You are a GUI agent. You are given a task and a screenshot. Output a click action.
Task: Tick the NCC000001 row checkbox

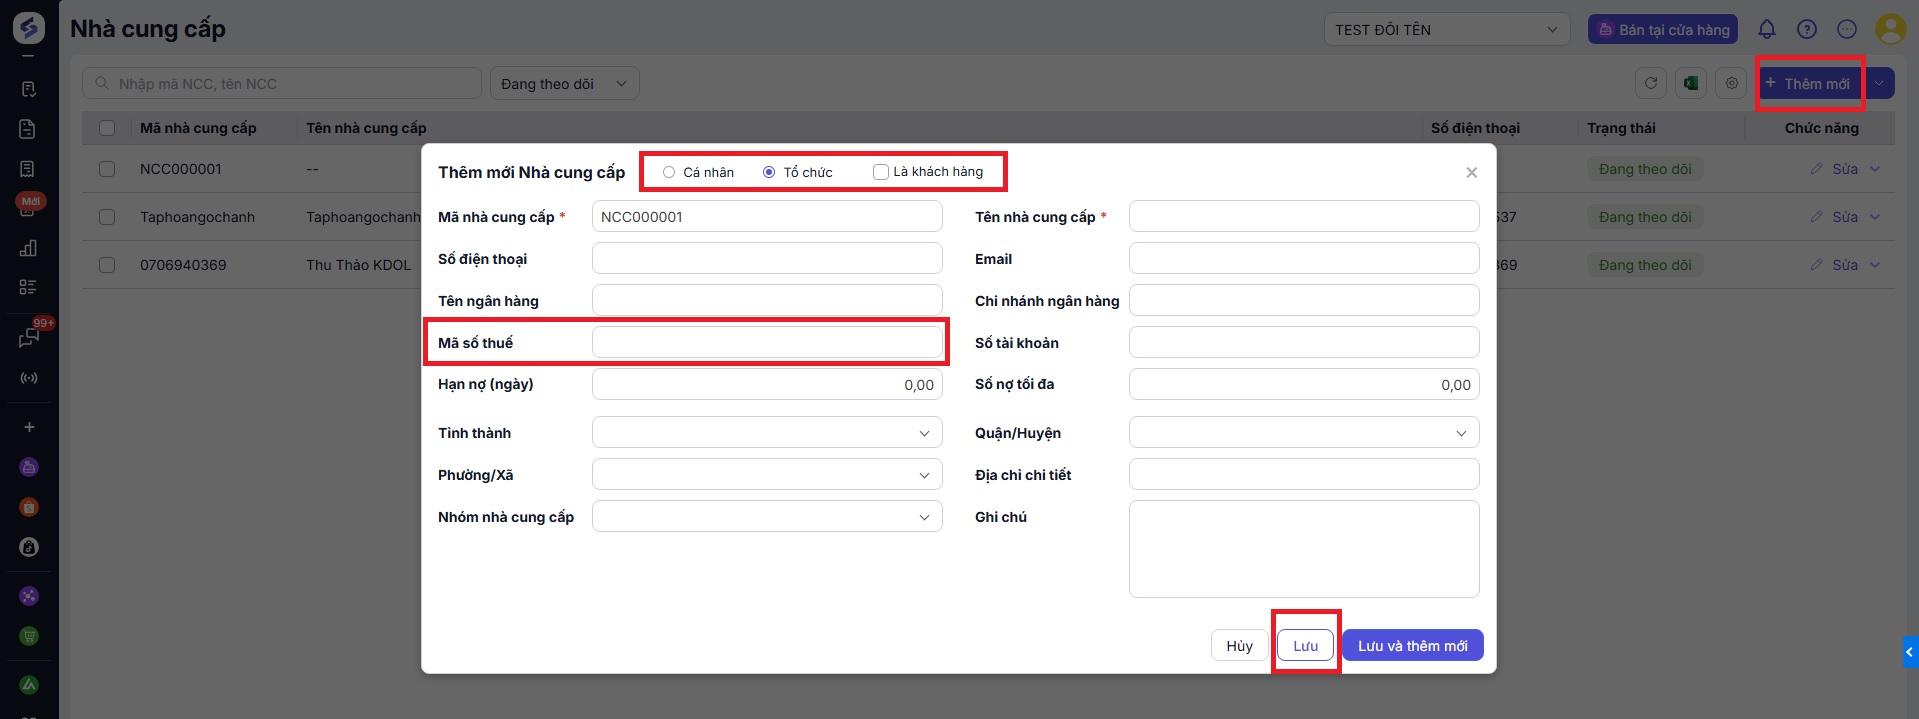pos(107,169)
